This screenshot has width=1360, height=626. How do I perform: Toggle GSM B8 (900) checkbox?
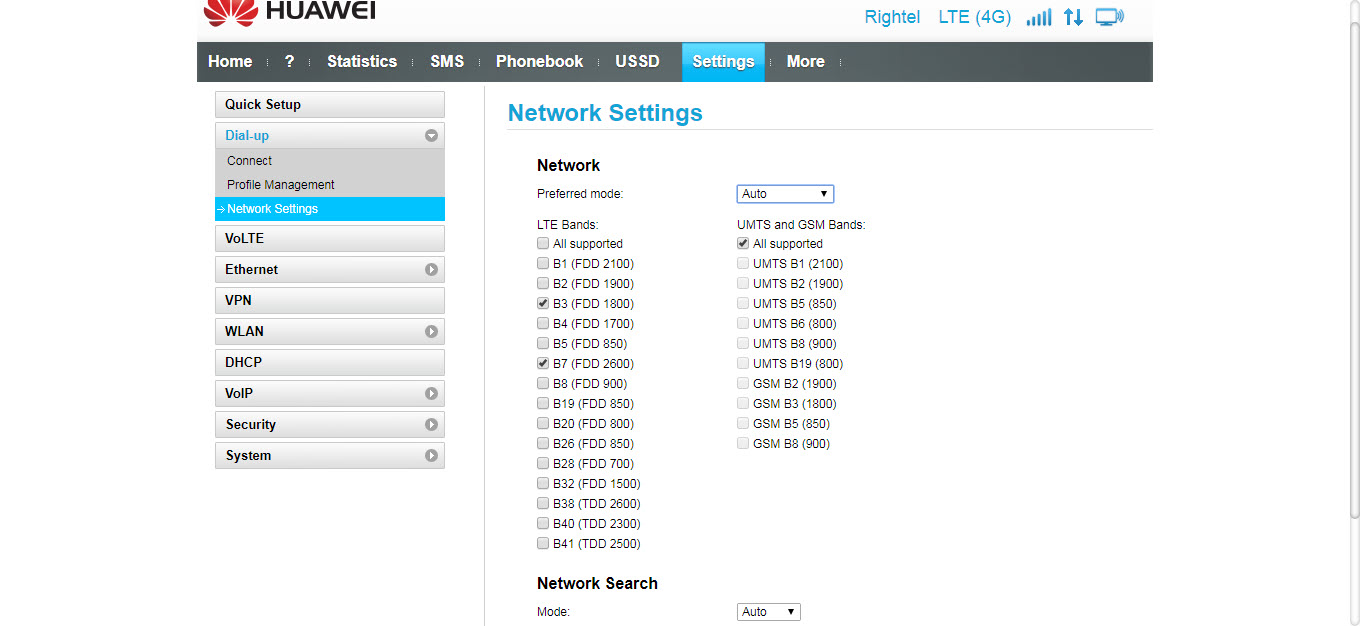click(743, 444)
